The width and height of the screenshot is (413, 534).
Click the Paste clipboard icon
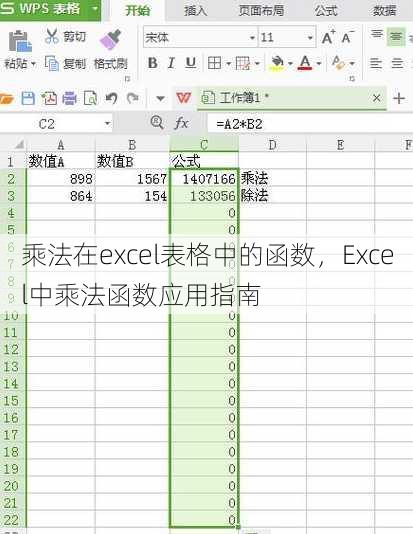(19, 42)
